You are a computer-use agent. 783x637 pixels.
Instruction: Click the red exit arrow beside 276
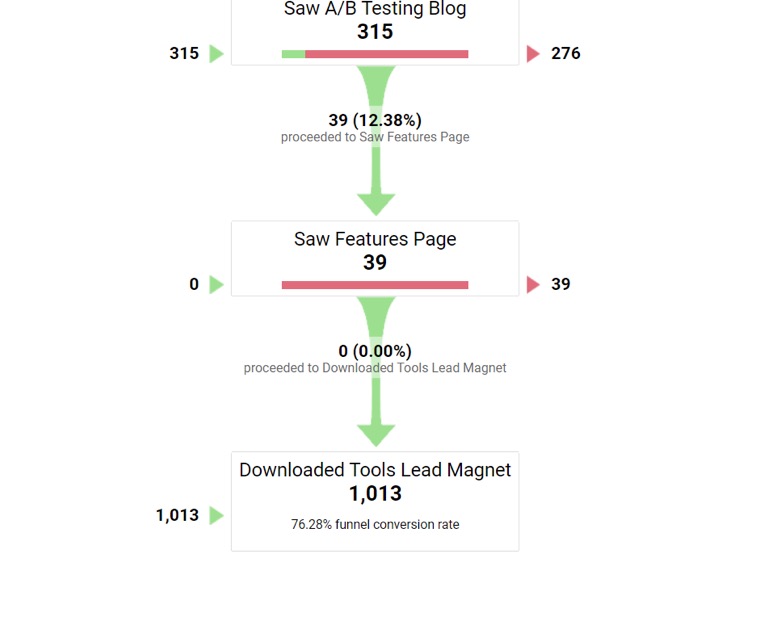coord(533,54)
